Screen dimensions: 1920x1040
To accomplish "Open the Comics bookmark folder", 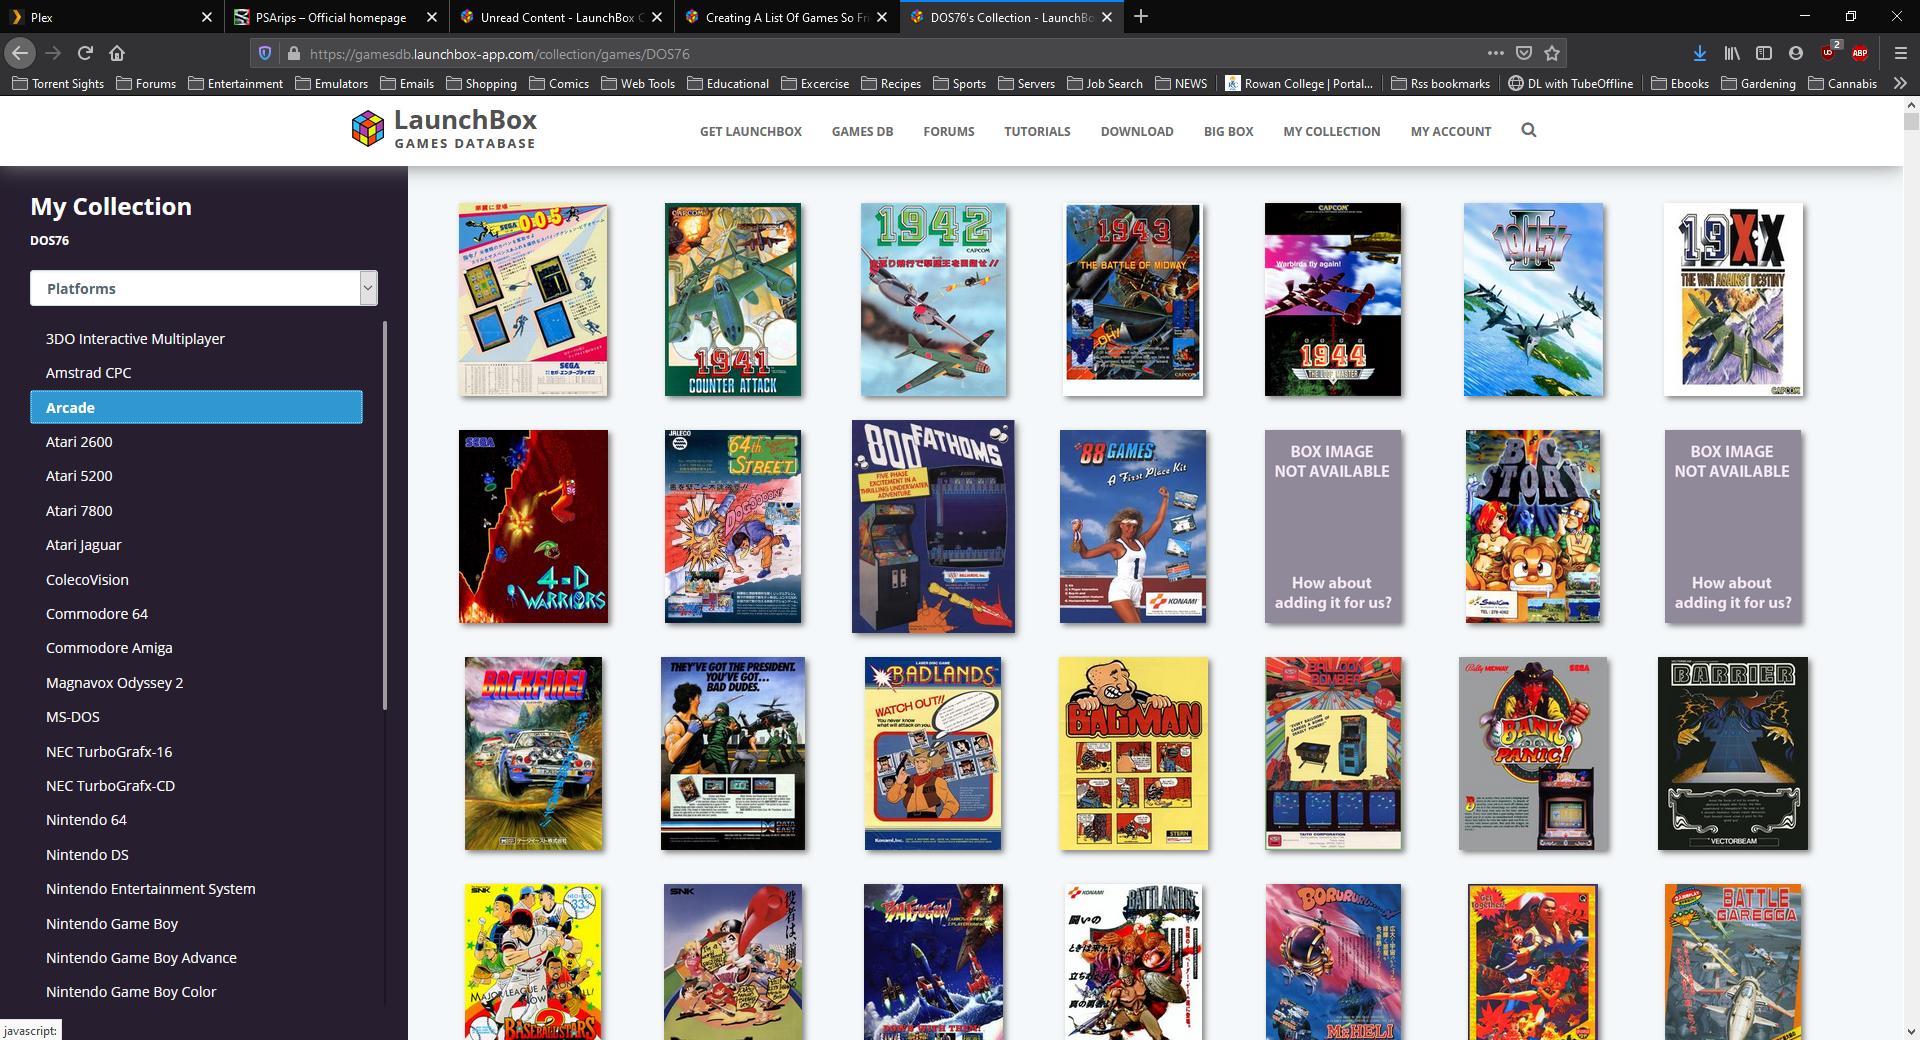I will (559, 83).
